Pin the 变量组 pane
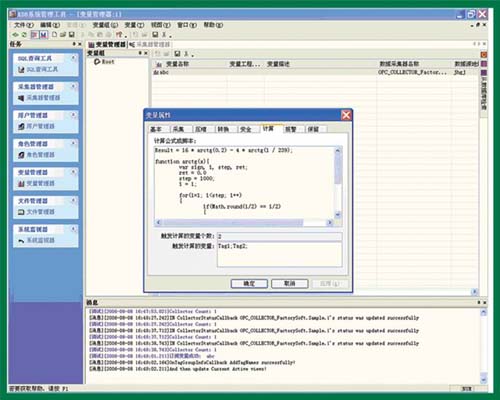Viewport: 500px width, 400px height. point(140,53)
